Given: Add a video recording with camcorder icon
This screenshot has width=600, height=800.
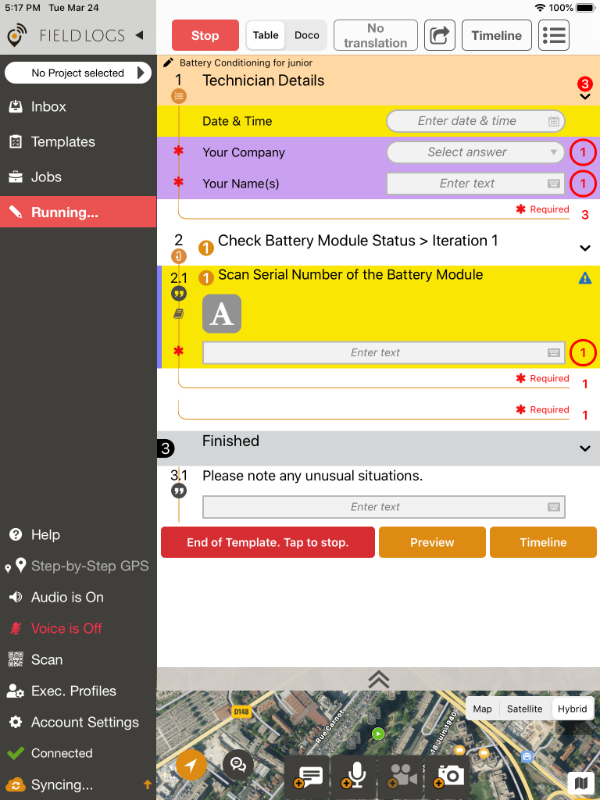Looking at the screenshot, I should click(403, 775).
